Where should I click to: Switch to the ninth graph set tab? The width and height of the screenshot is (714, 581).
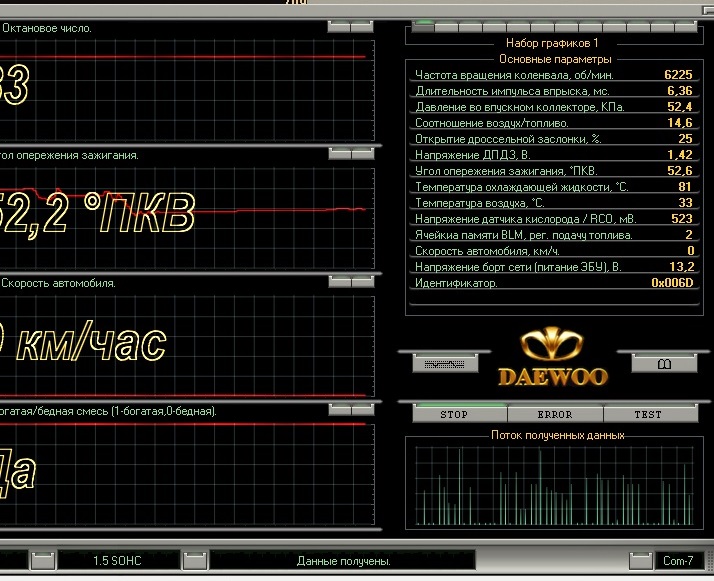[613, 27]
